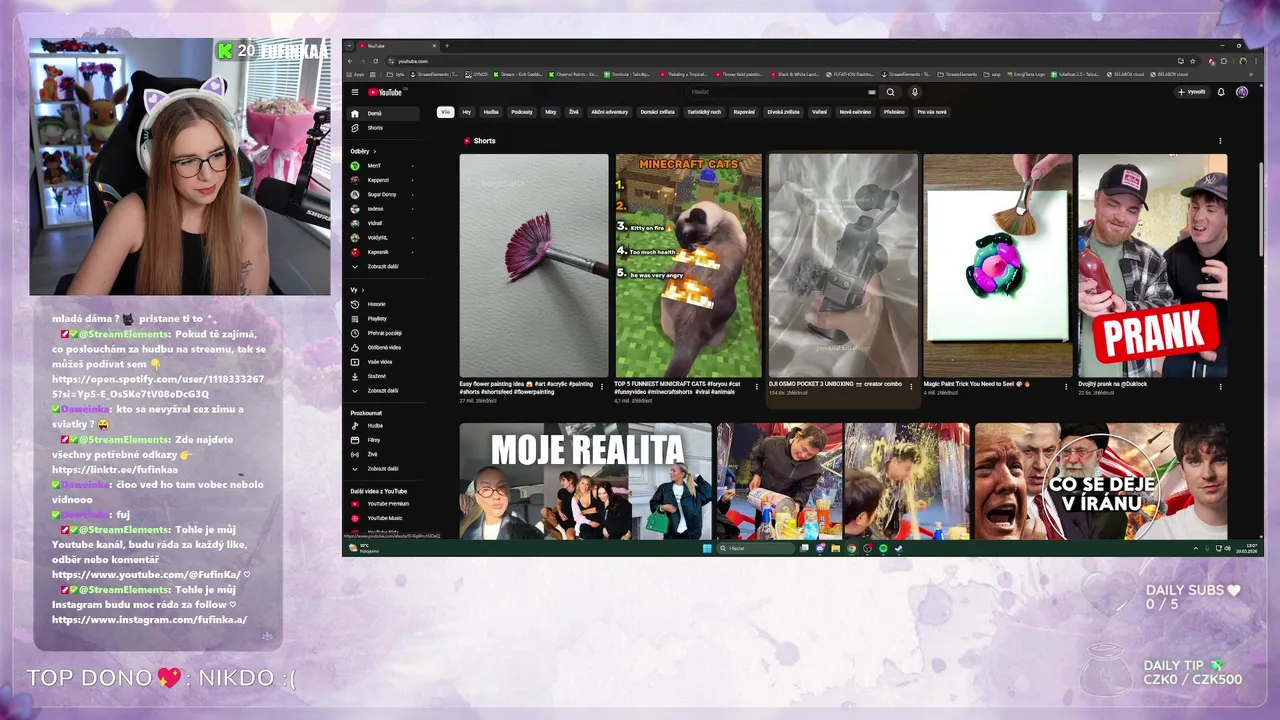The image size is (1280, 720).
Task: Open options for Magic Paint Trick short
Action: 1065,387
